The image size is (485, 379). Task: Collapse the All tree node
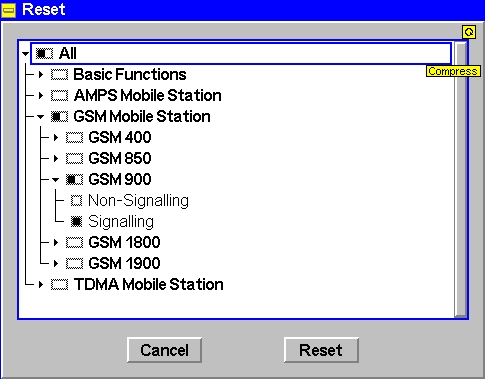point(25,54)
